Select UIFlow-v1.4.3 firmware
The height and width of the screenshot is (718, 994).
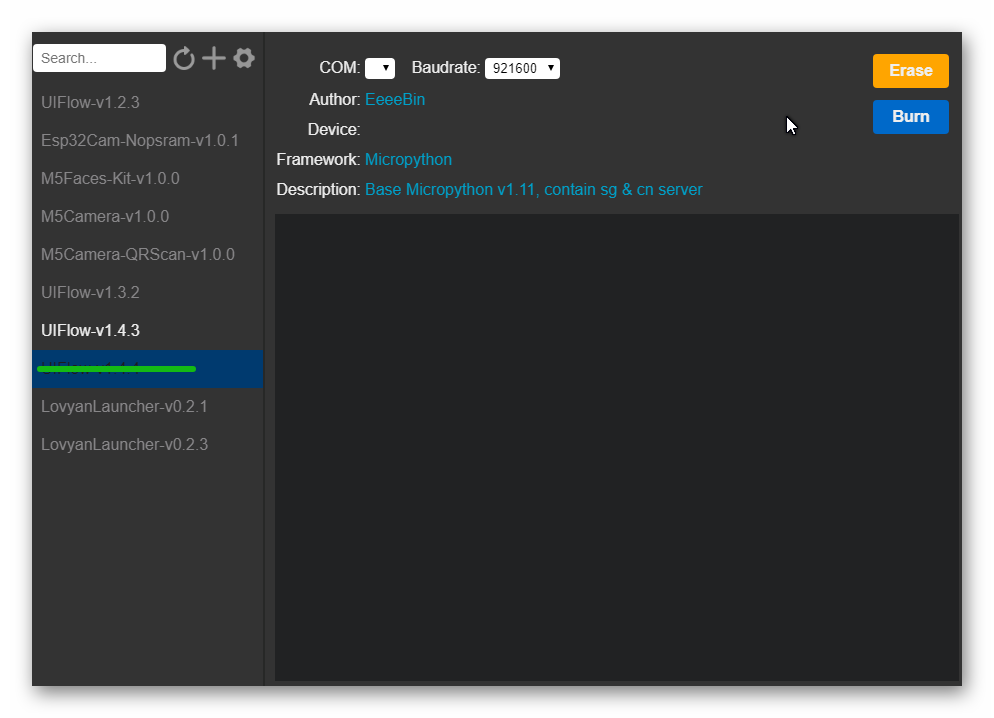point(90,330)
